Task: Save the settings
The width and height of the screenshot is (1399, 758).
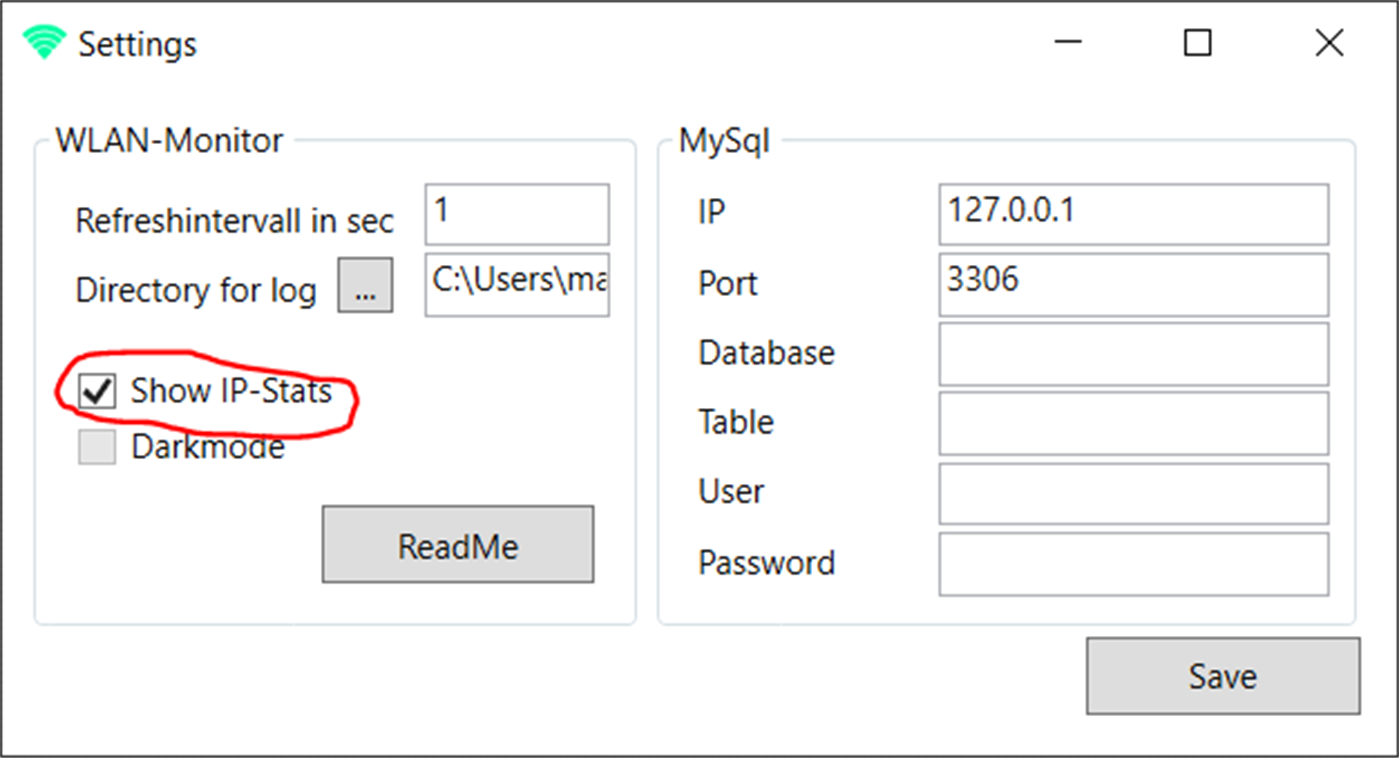Action: (x=1222, y=676)
